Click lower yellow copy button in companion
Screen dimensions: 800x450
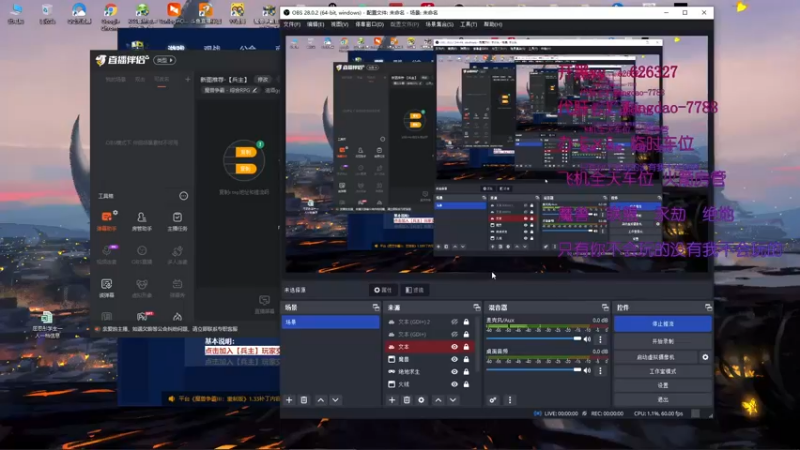(245, 168)
